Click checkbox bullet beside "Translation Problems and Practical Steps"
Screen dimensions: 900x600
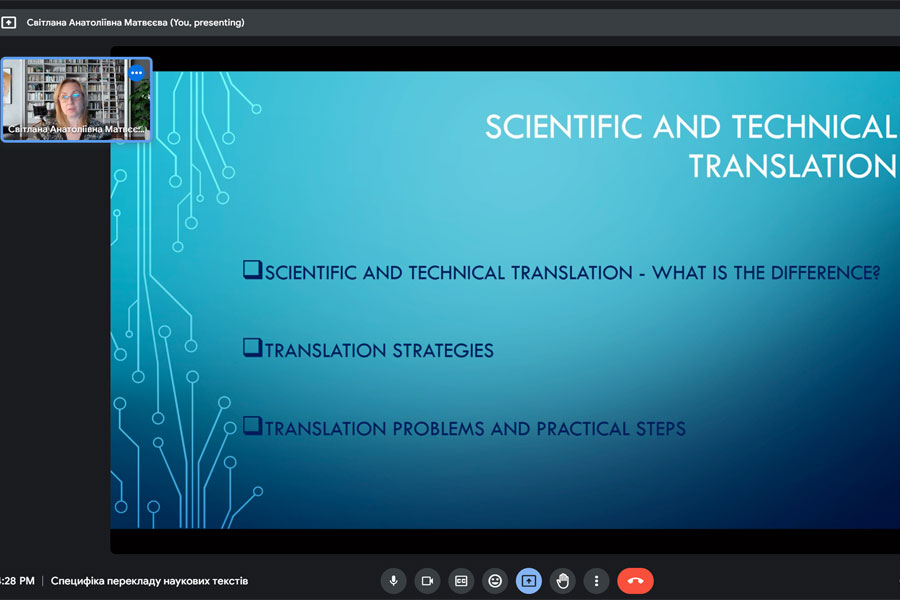click(x=252, y=427)
